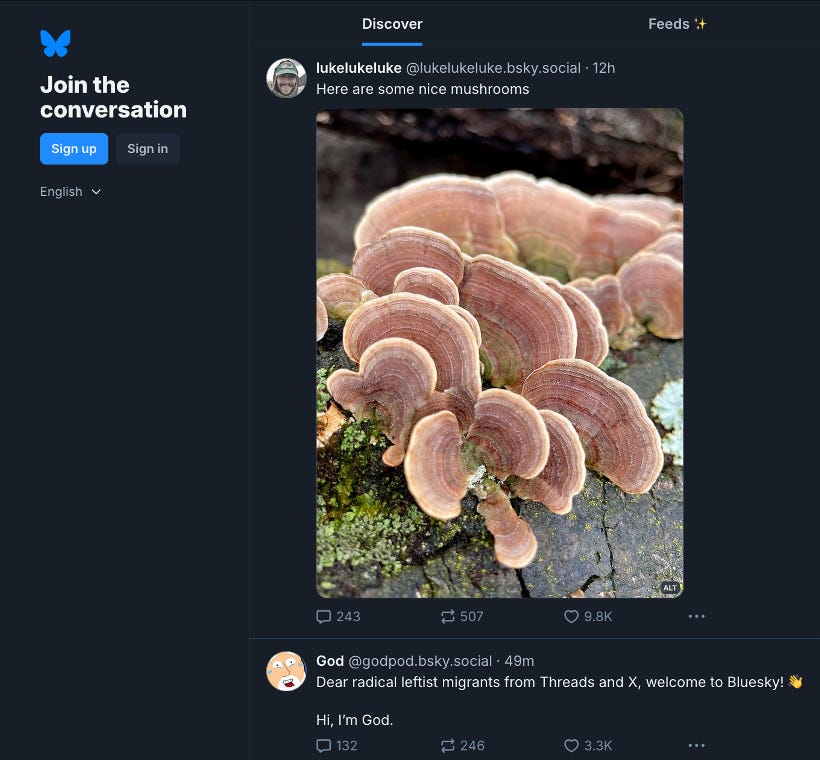
Task: View ALT text badge on mushroom image
Action: pos(670,588)
